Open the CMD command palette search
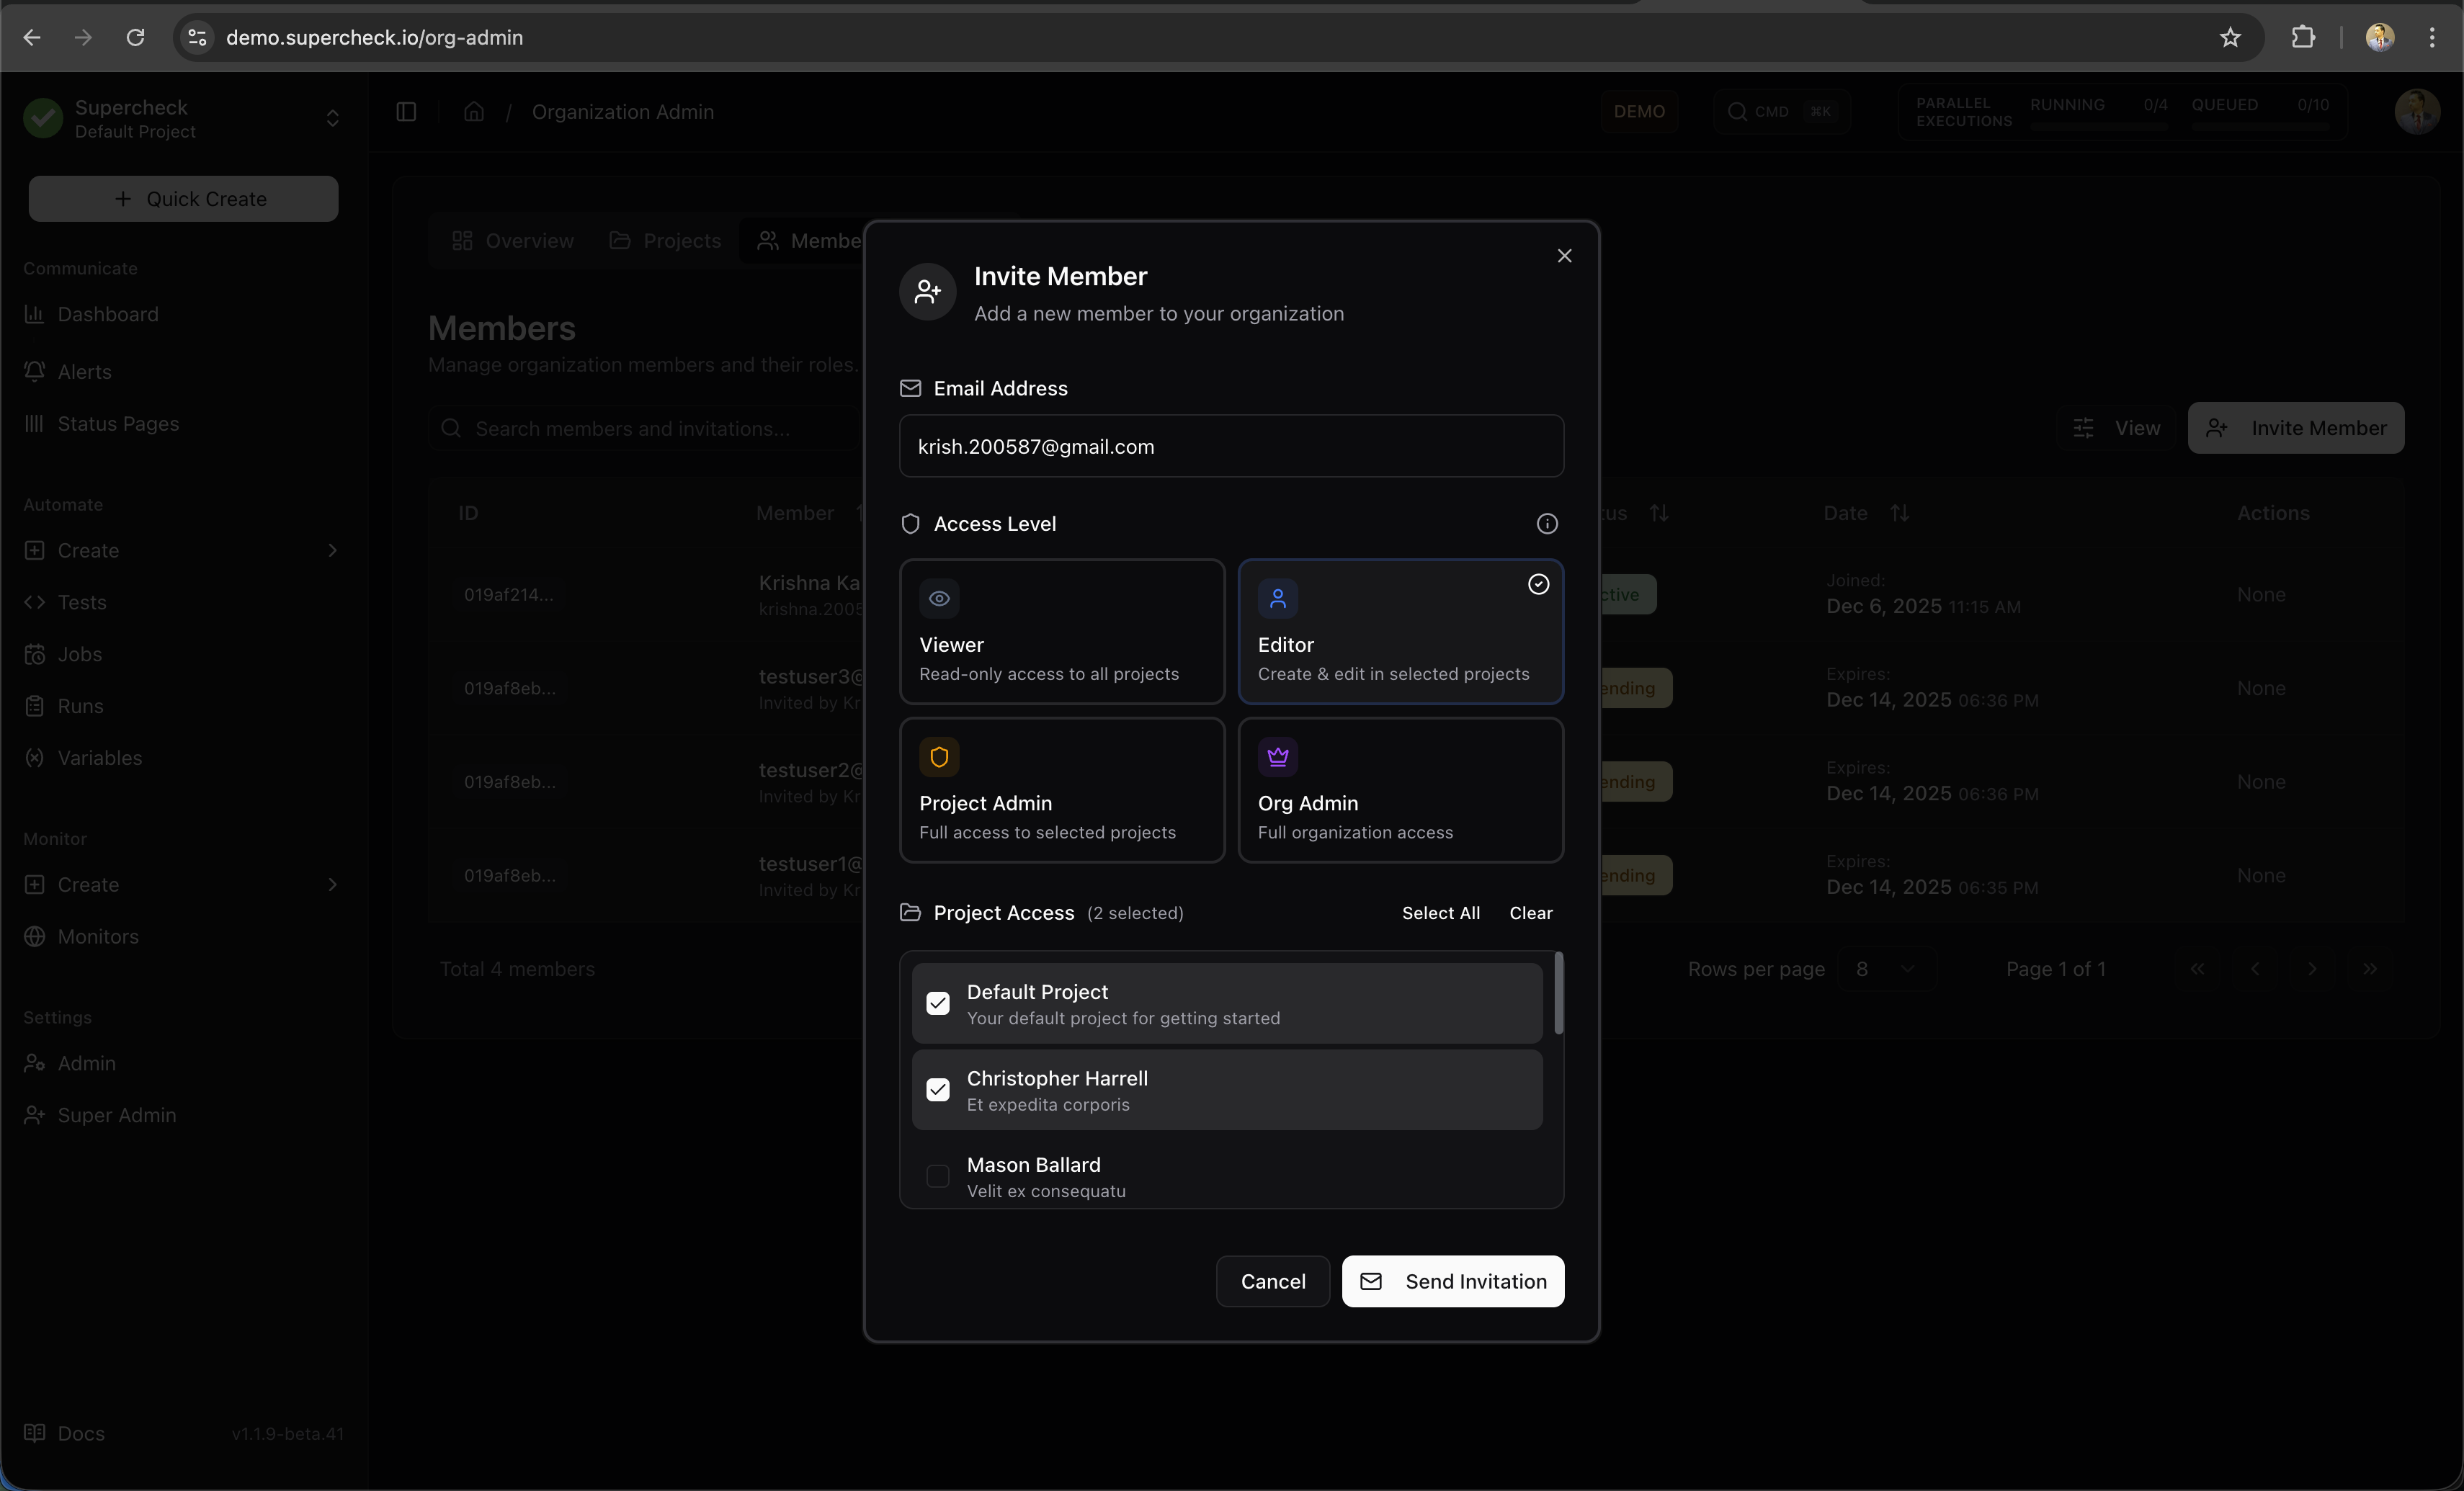Viewport: 2464px width, 1491px height. 1782,111
